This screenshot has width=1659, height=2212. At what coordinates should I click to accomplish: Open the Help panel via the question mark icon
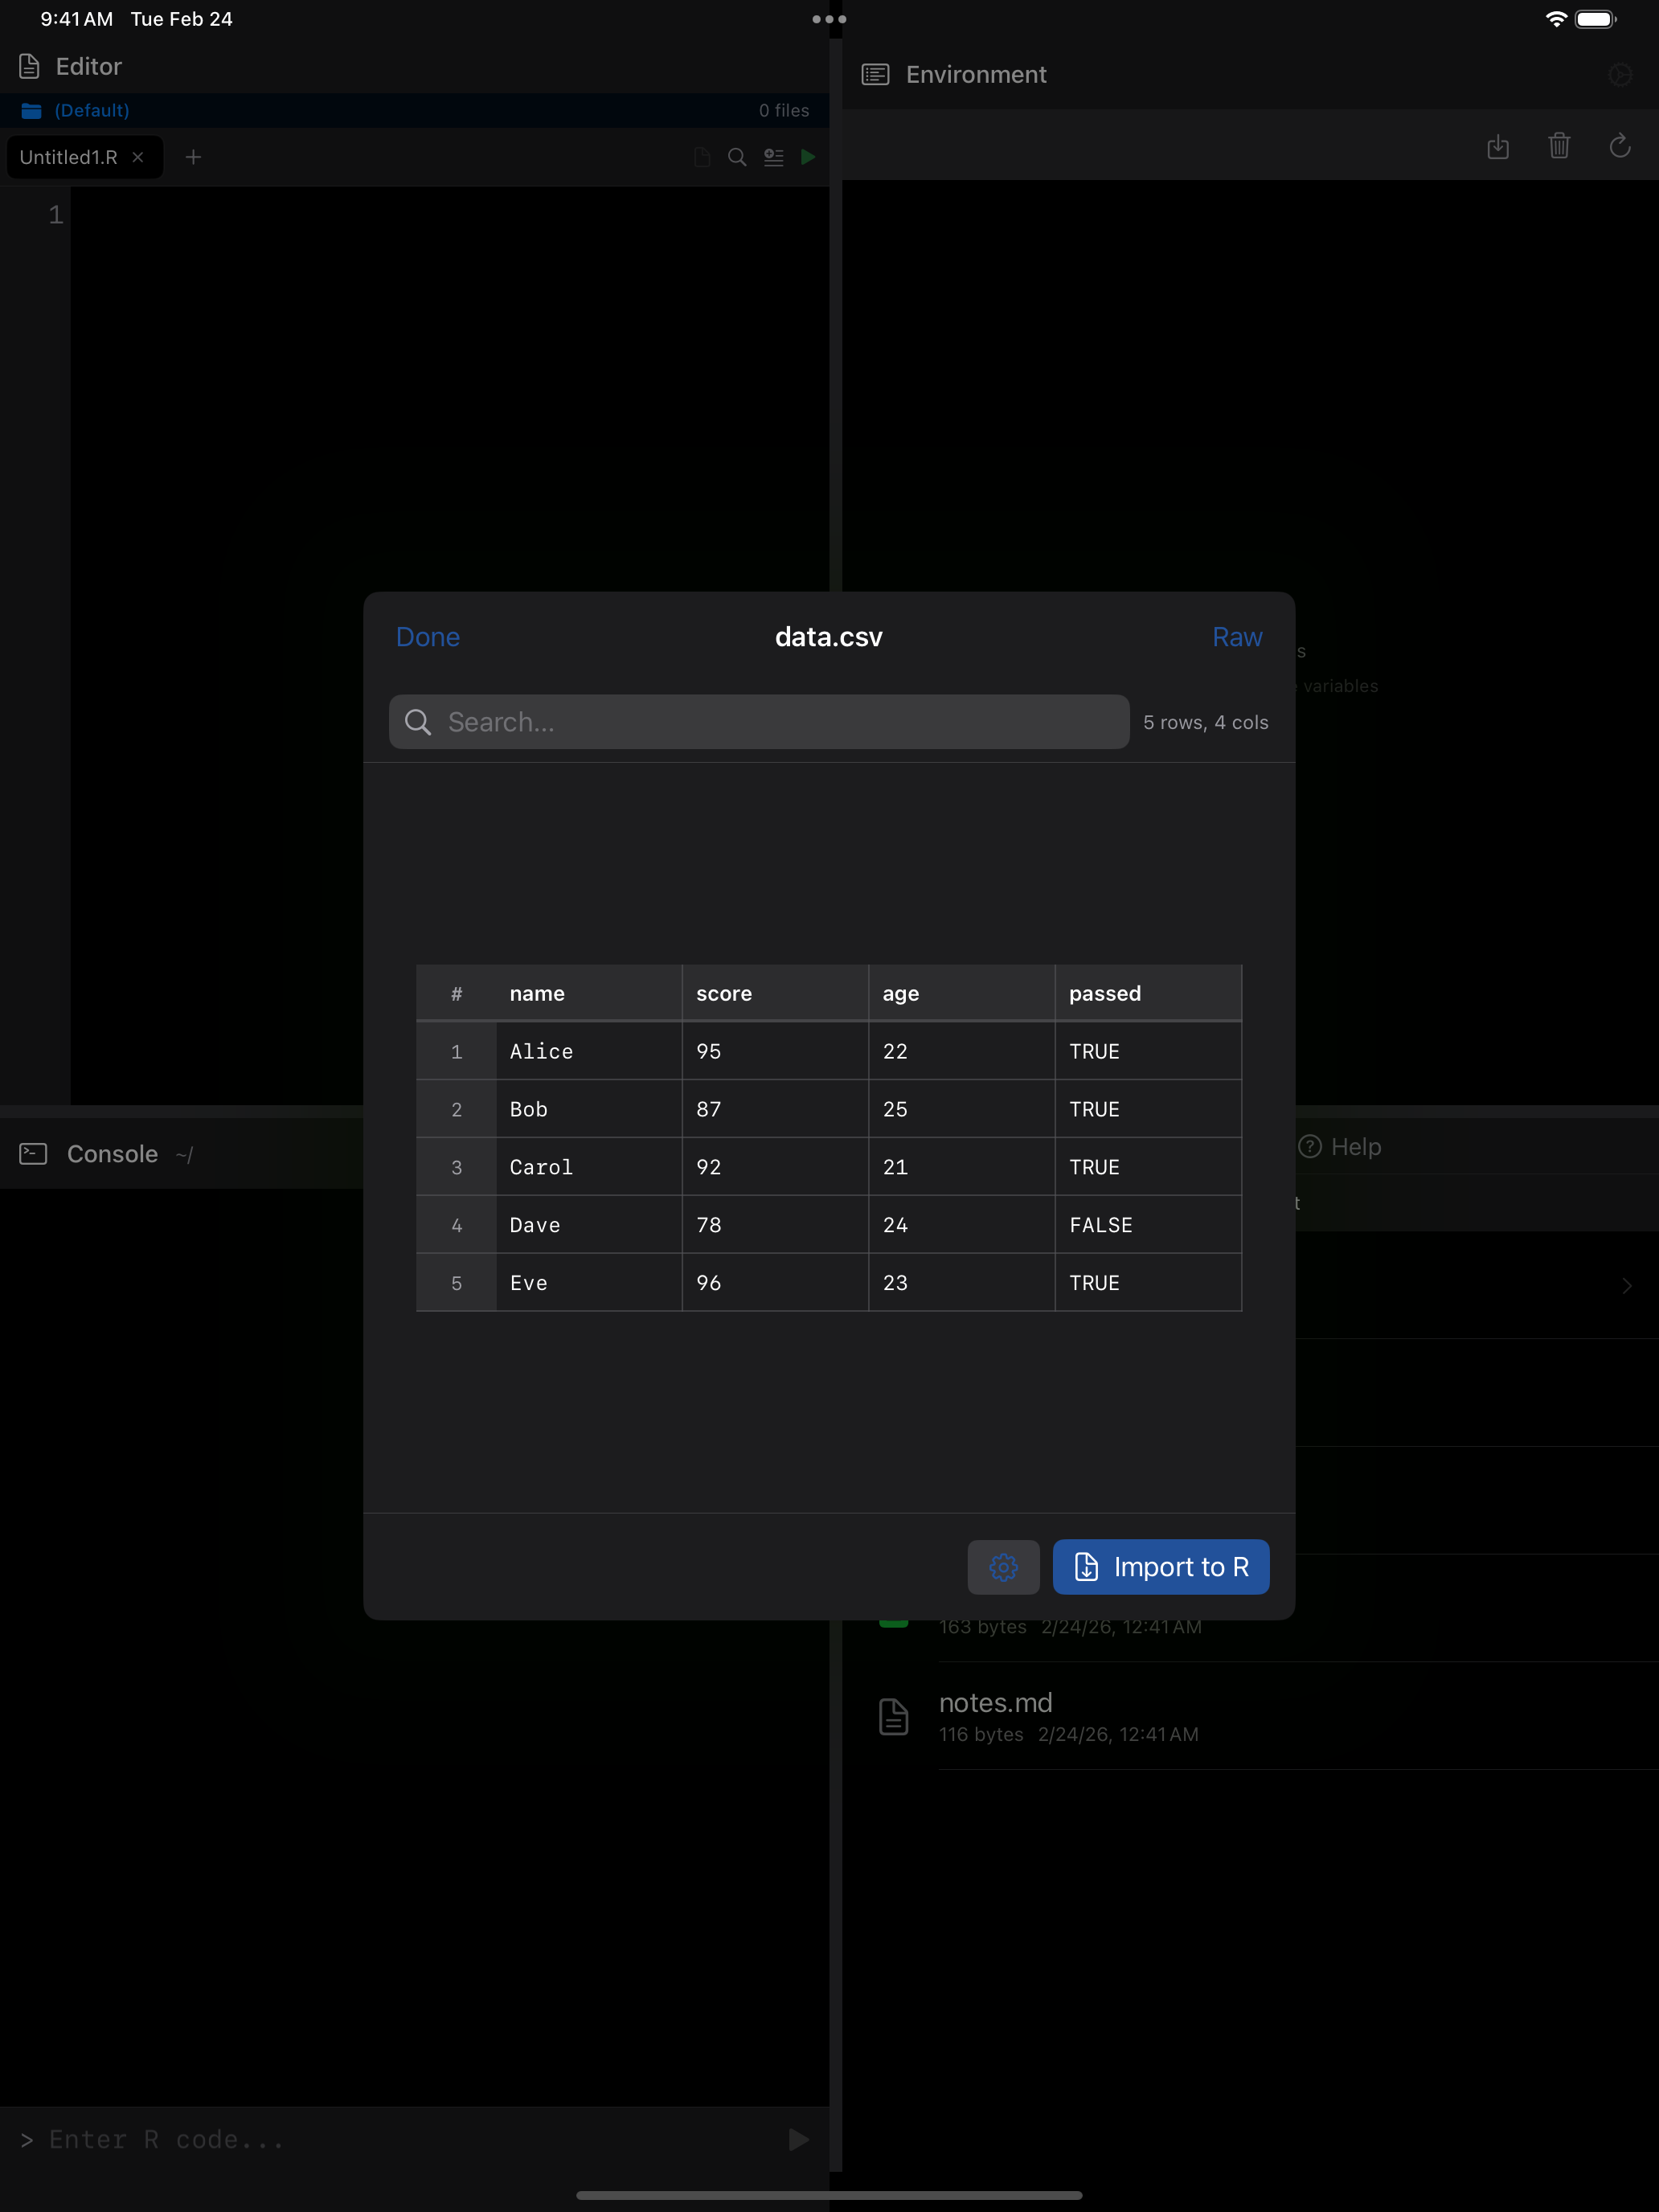1311,1147
